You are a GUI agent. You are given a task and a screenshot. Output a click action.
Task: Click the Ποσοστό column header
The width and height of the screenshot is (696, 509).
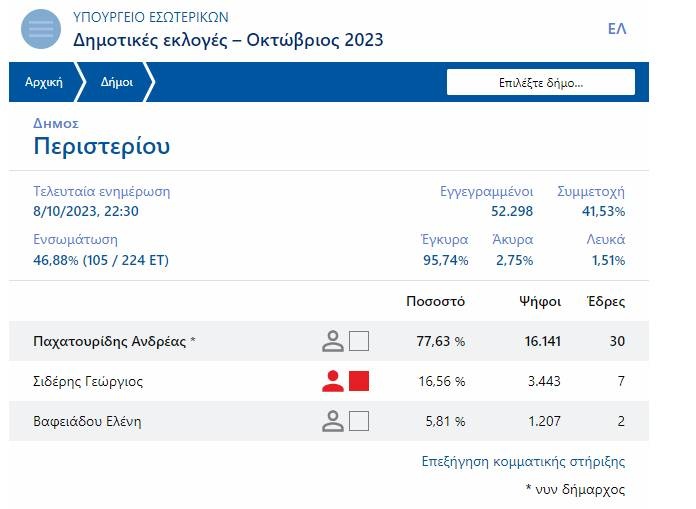(x=436, y=301)
